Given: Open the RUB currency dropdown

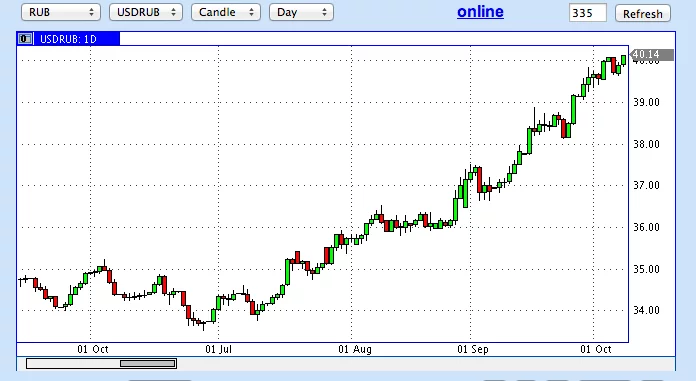Looking at the screenshot, I should coord(61,12).
